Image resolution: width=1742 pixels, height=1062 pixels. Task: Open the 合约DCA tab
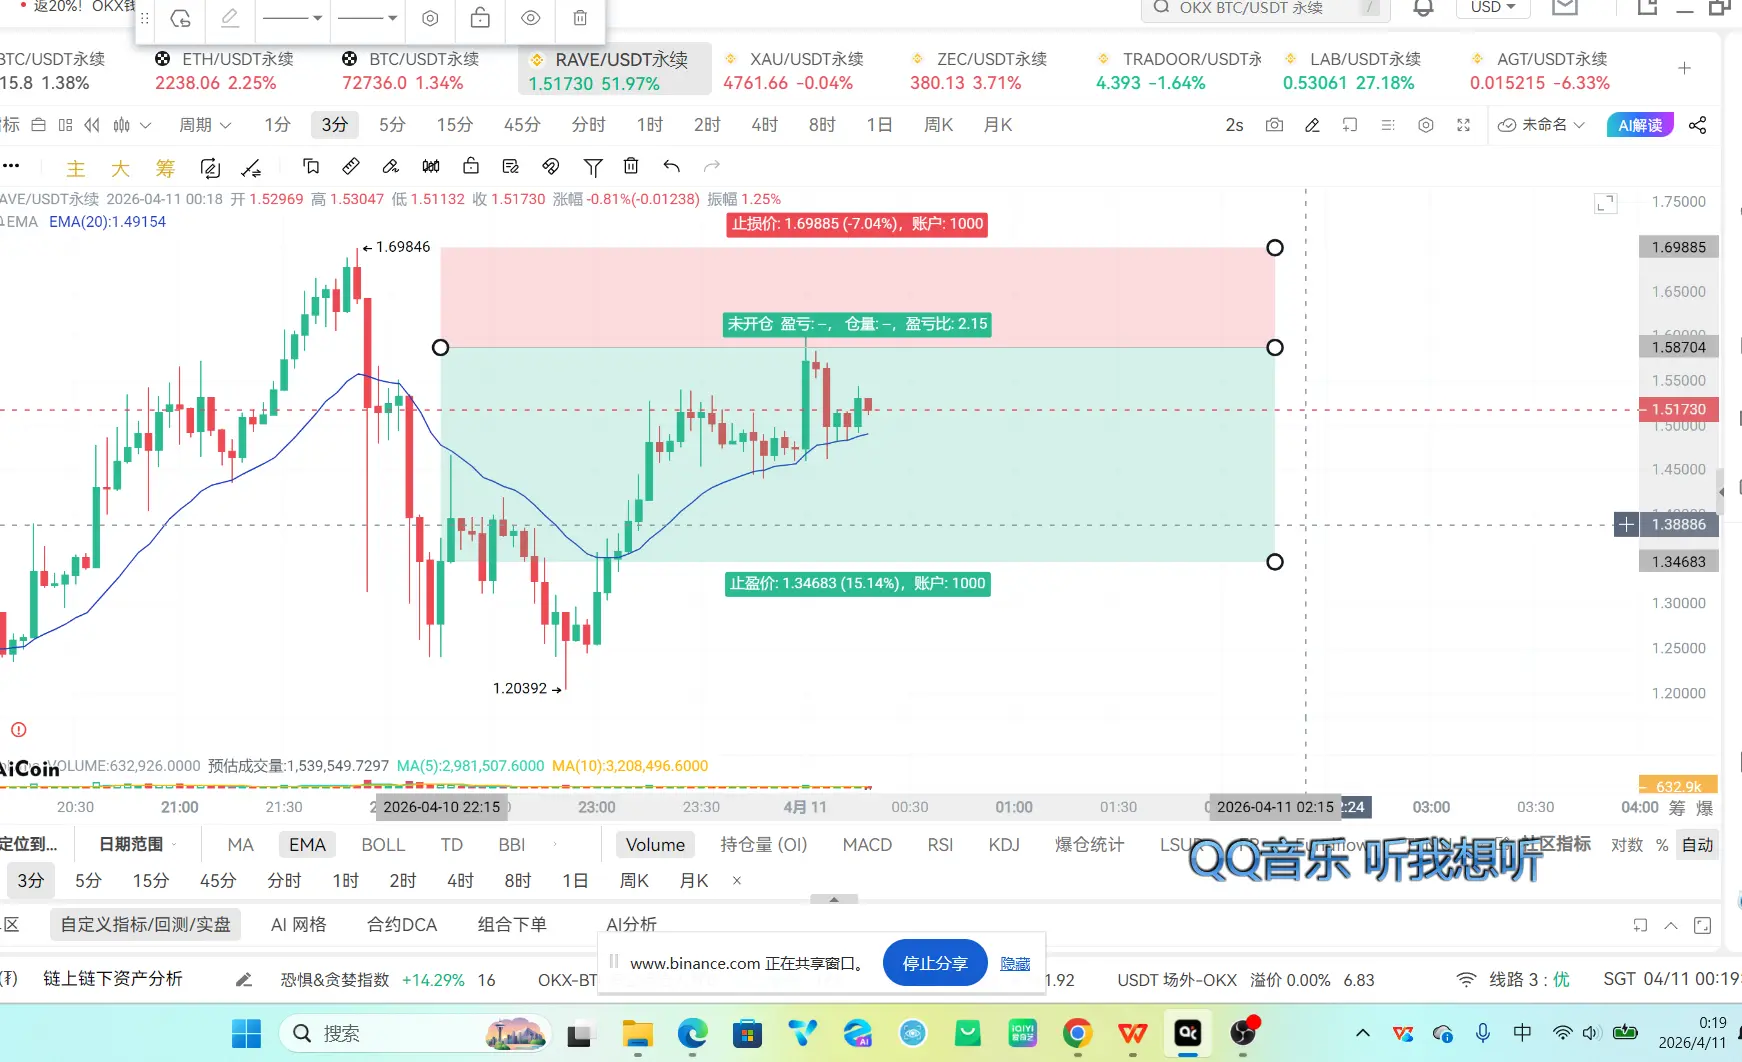point(402,925)
